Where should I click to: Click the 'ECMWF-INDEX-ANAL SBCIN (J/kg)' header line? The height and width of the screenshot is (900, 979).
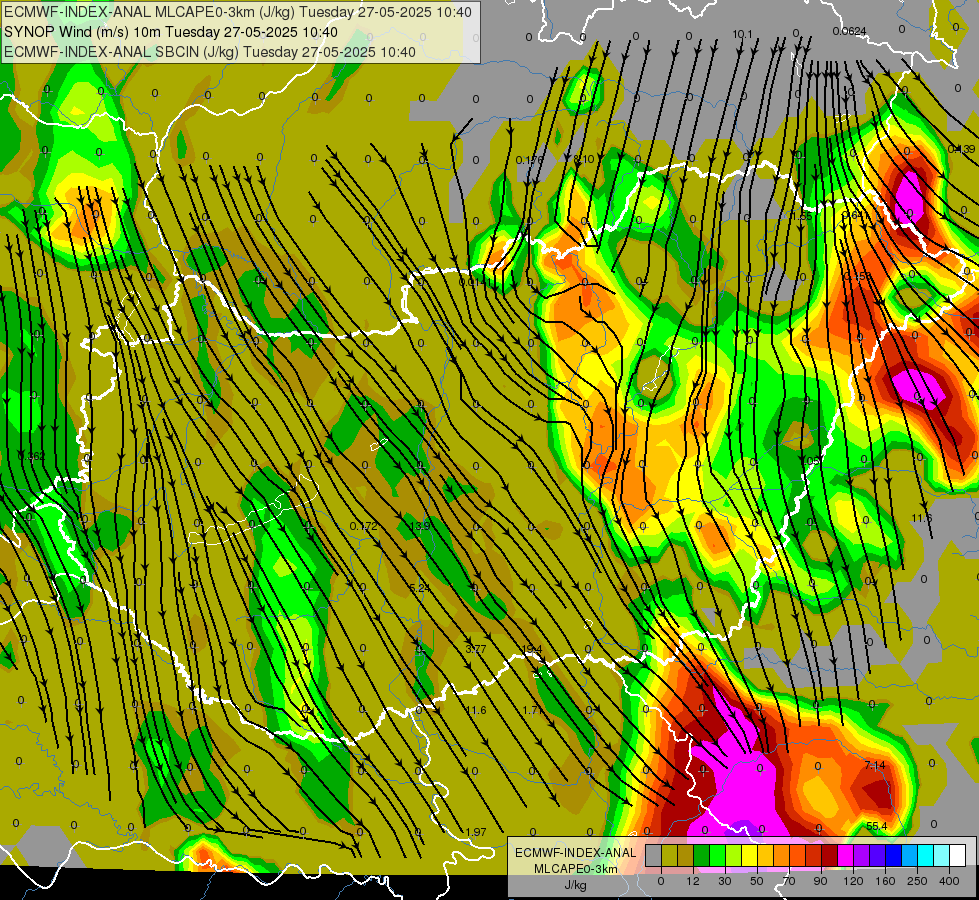[210, 52]
